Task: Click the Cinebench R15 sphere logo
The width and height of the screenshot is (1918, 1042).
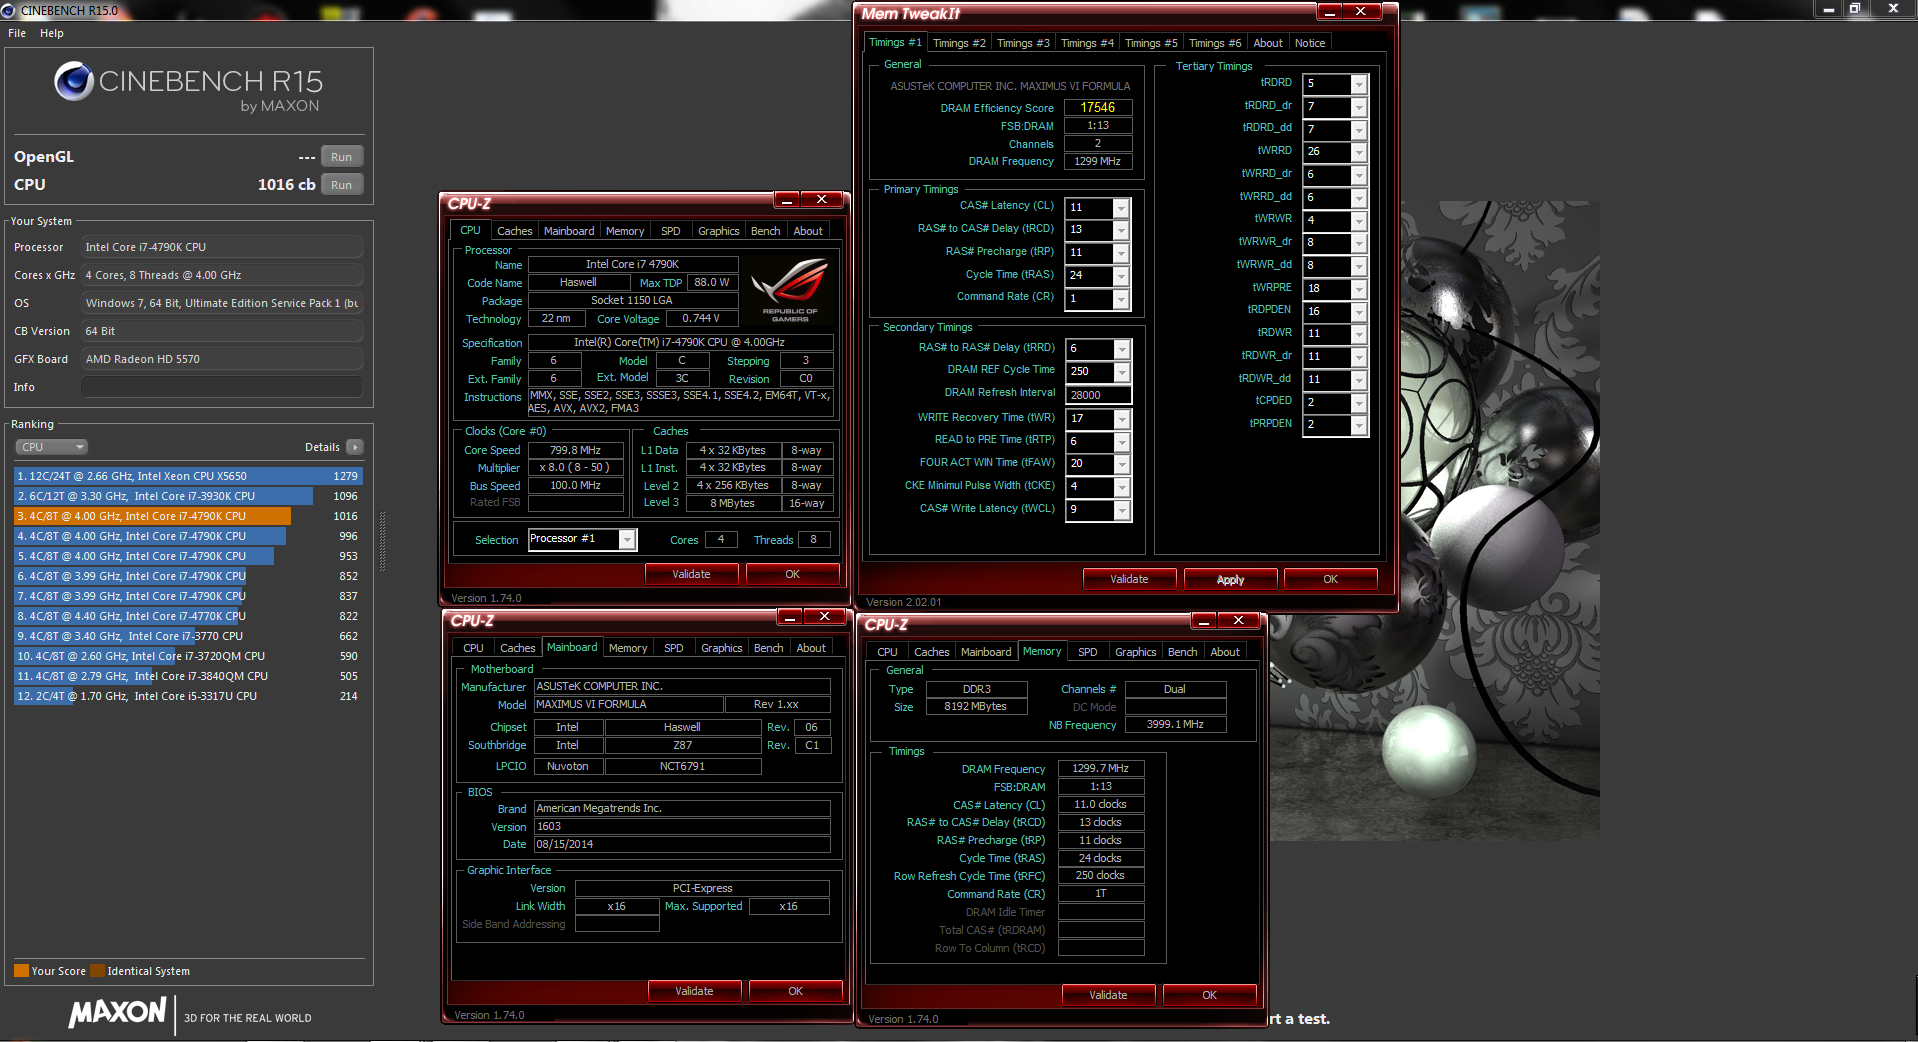Action: tap(73, 81)
